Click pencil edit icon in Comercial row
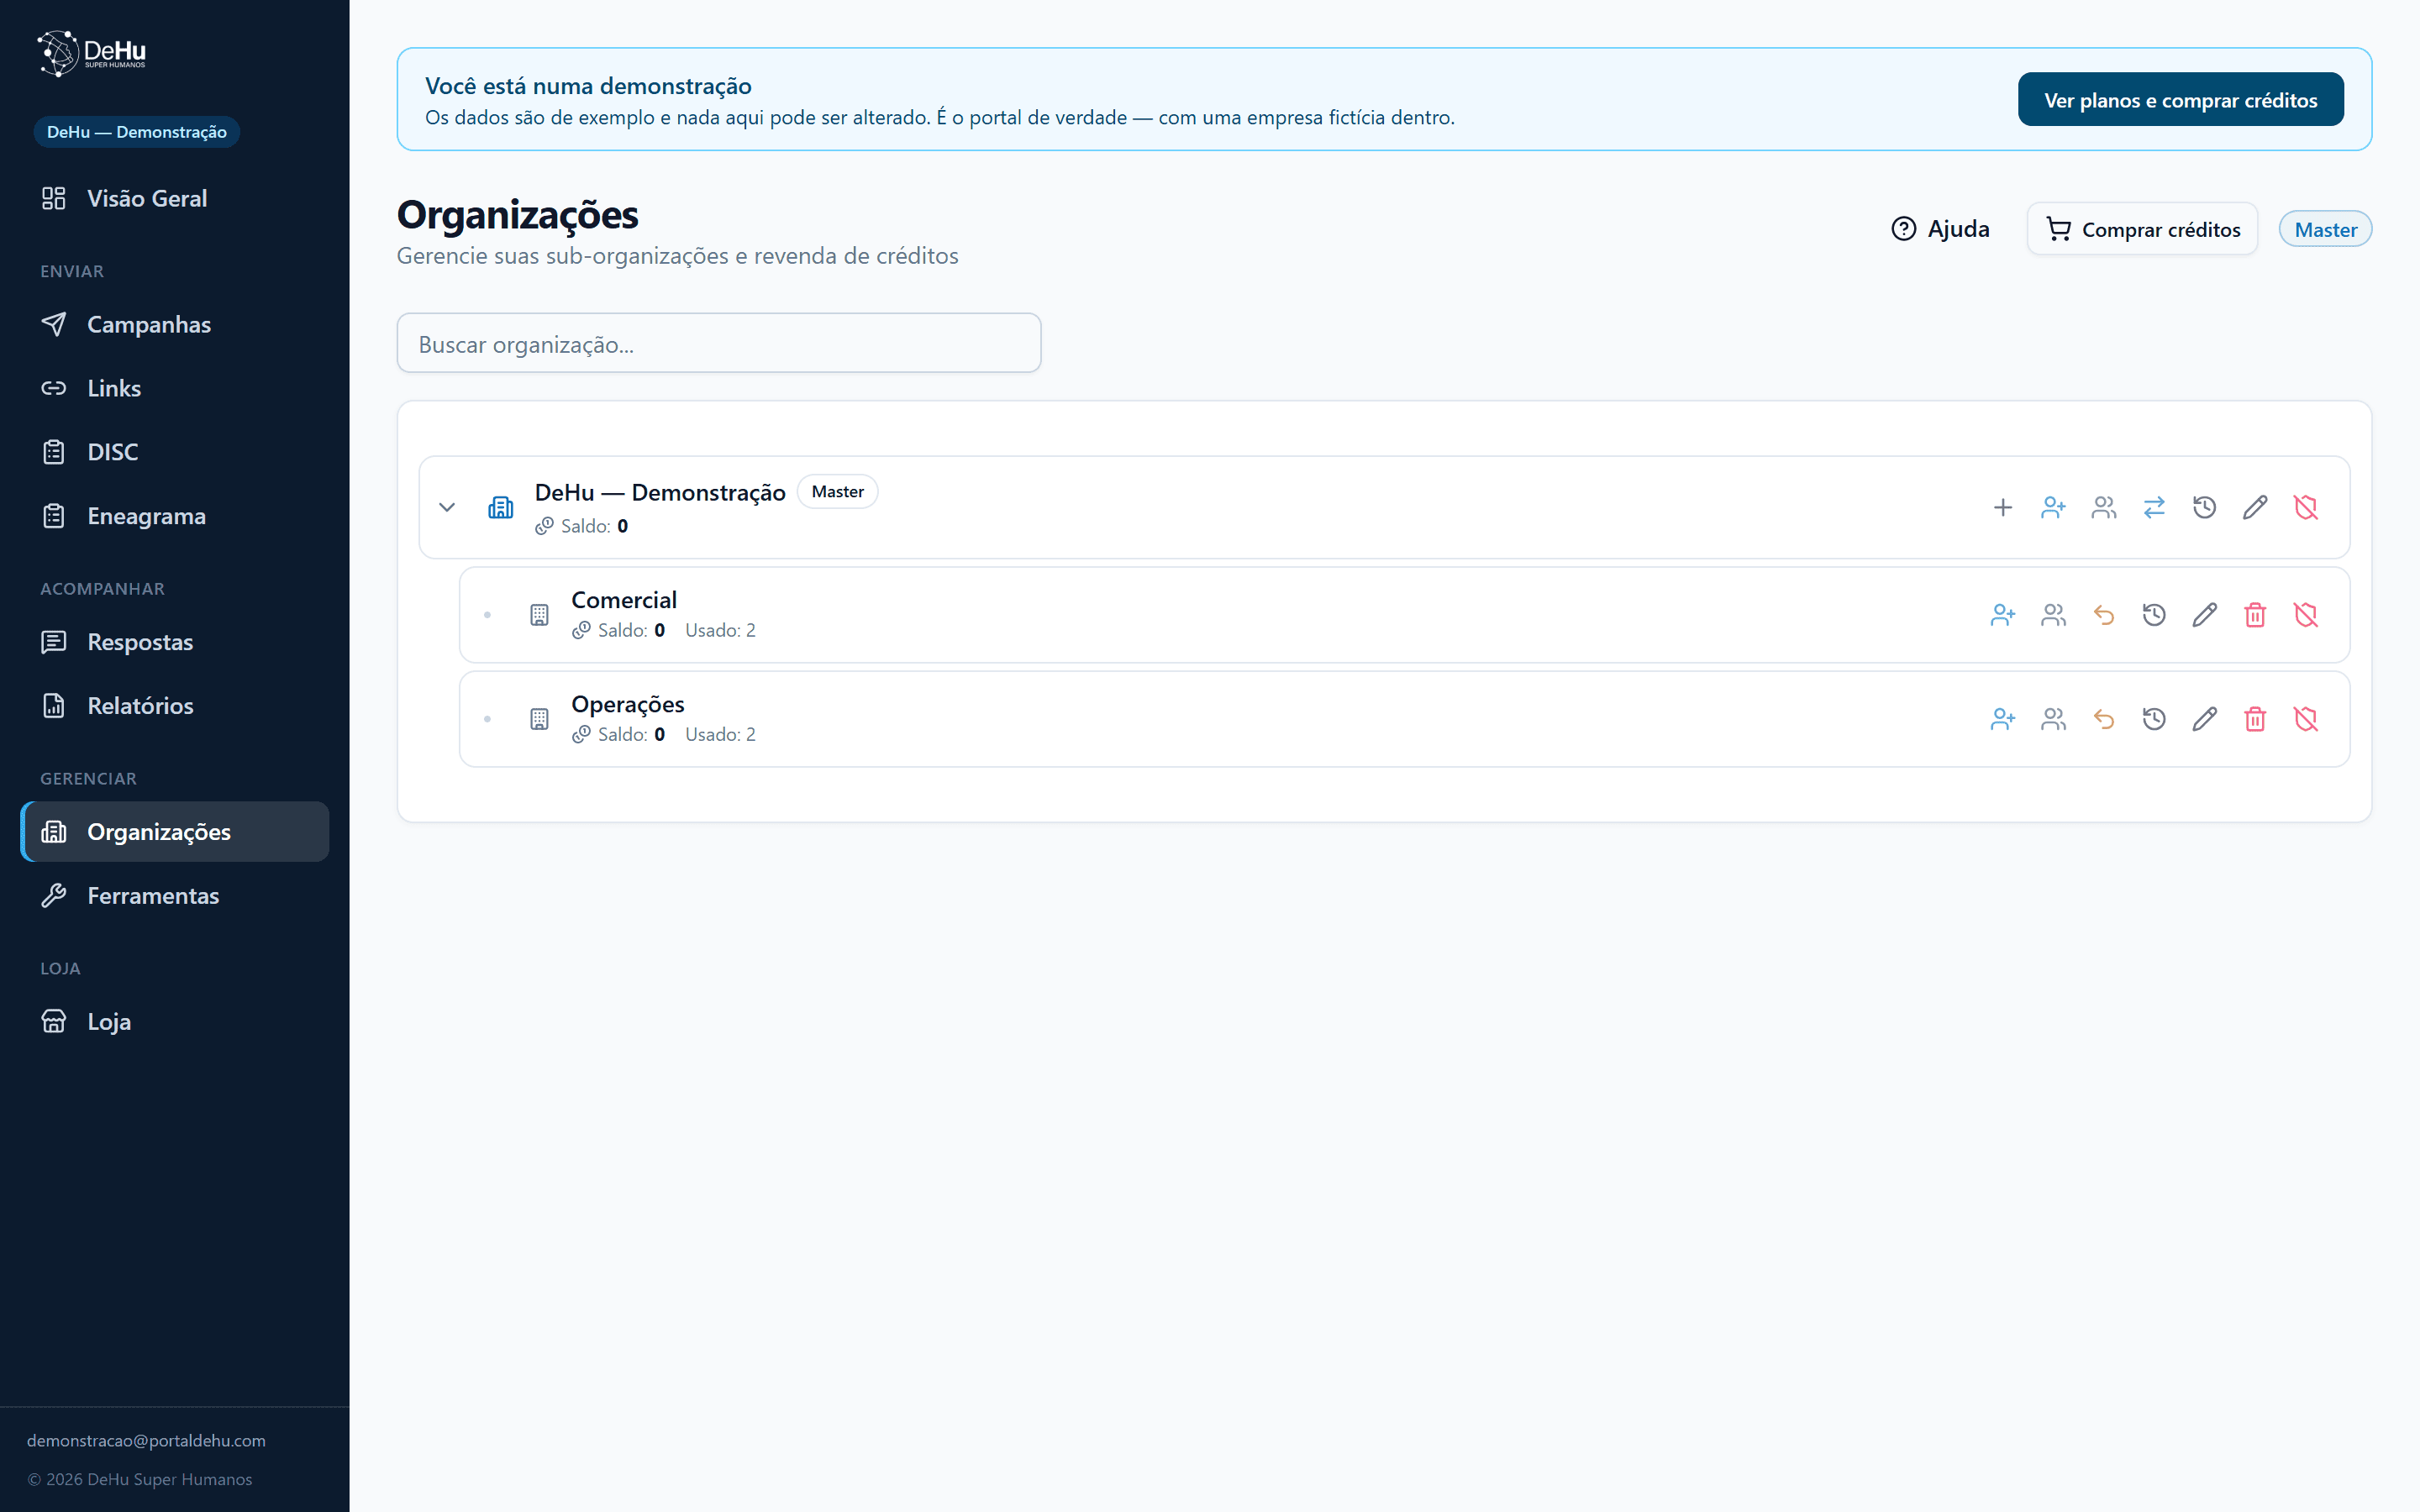The width and height of the screenshot is (2420, 1512). tap(2204, 615)
